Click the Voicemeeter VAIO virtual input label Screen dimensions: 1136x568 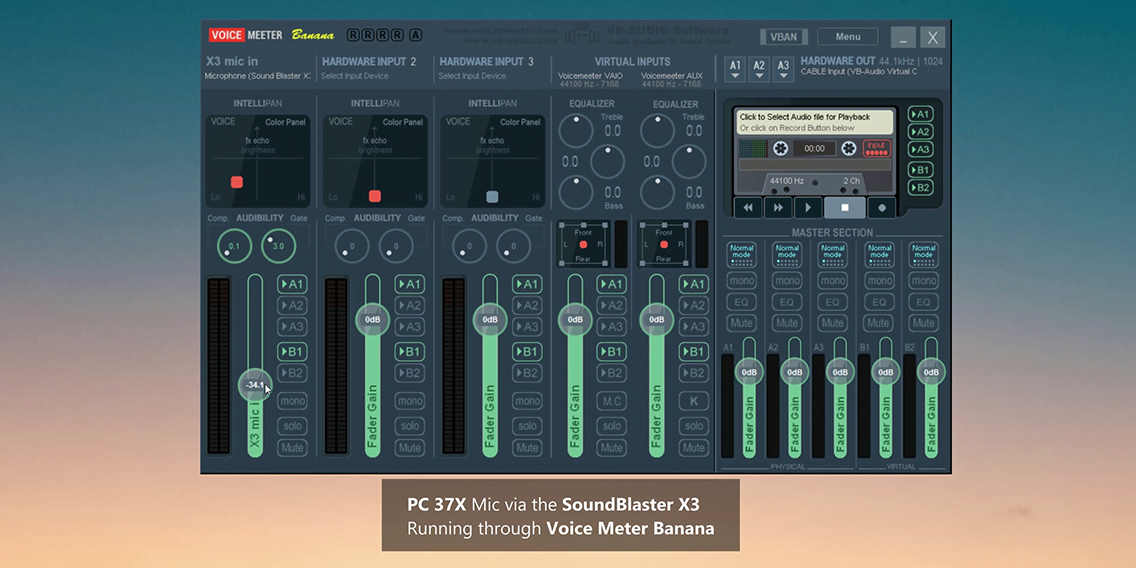[591, 78]
